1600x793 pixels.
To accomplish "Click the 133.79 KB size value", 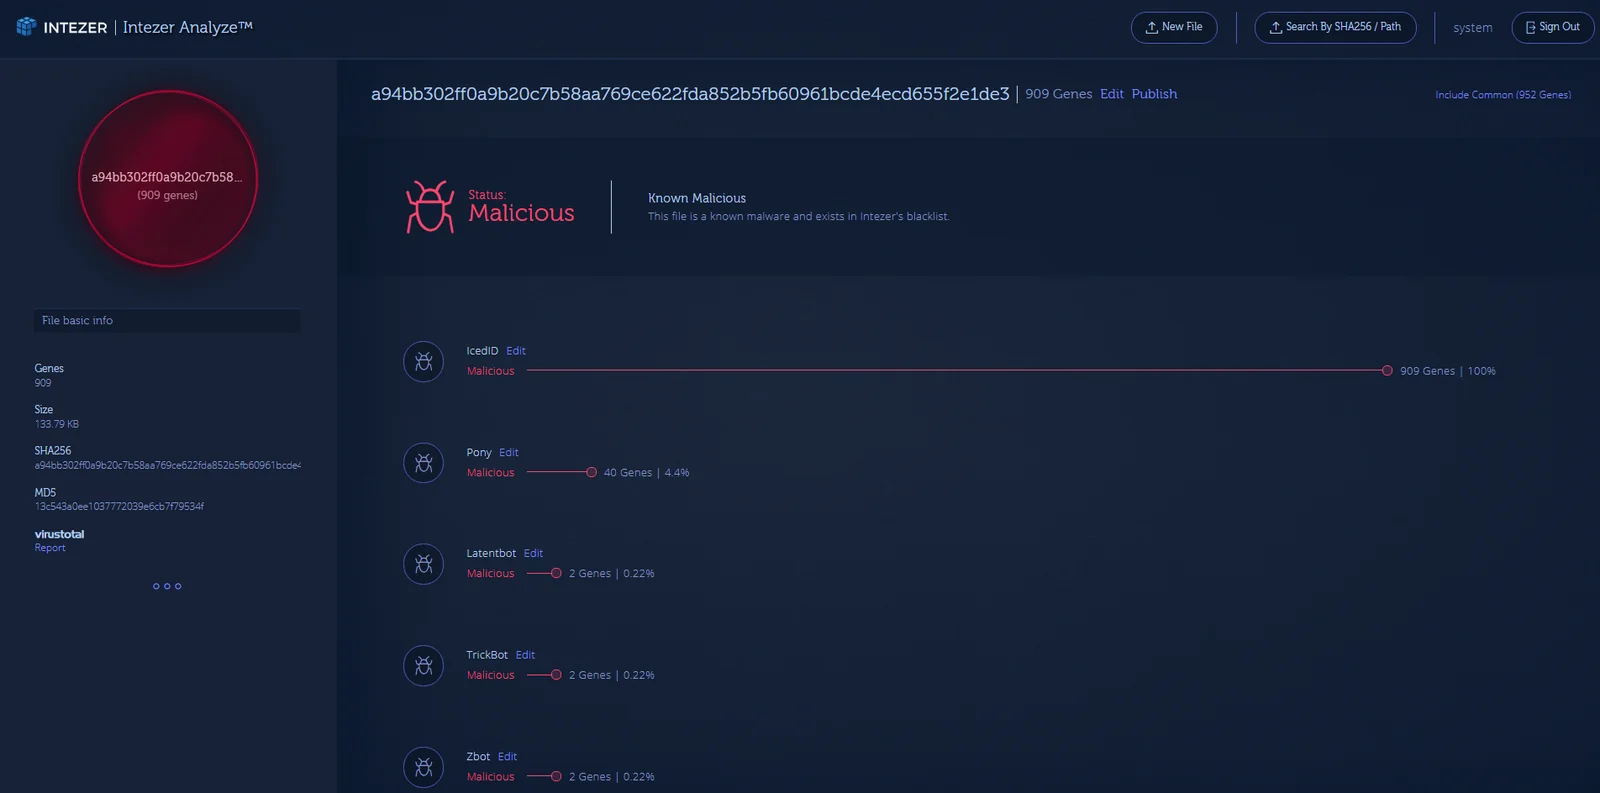I will coord(57,424).
